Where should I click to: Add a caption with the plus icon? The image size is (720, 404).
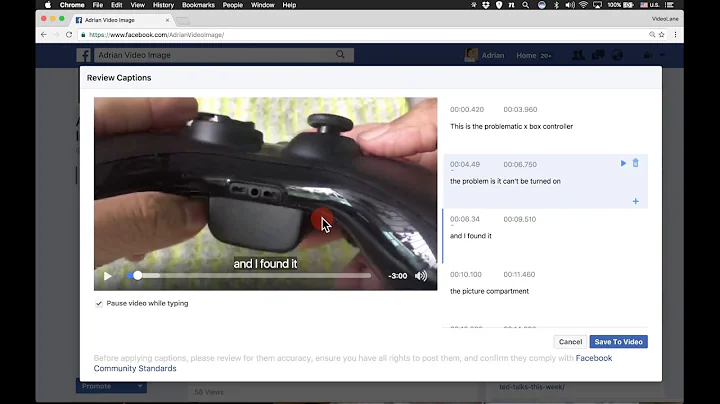tap(636, 201)
